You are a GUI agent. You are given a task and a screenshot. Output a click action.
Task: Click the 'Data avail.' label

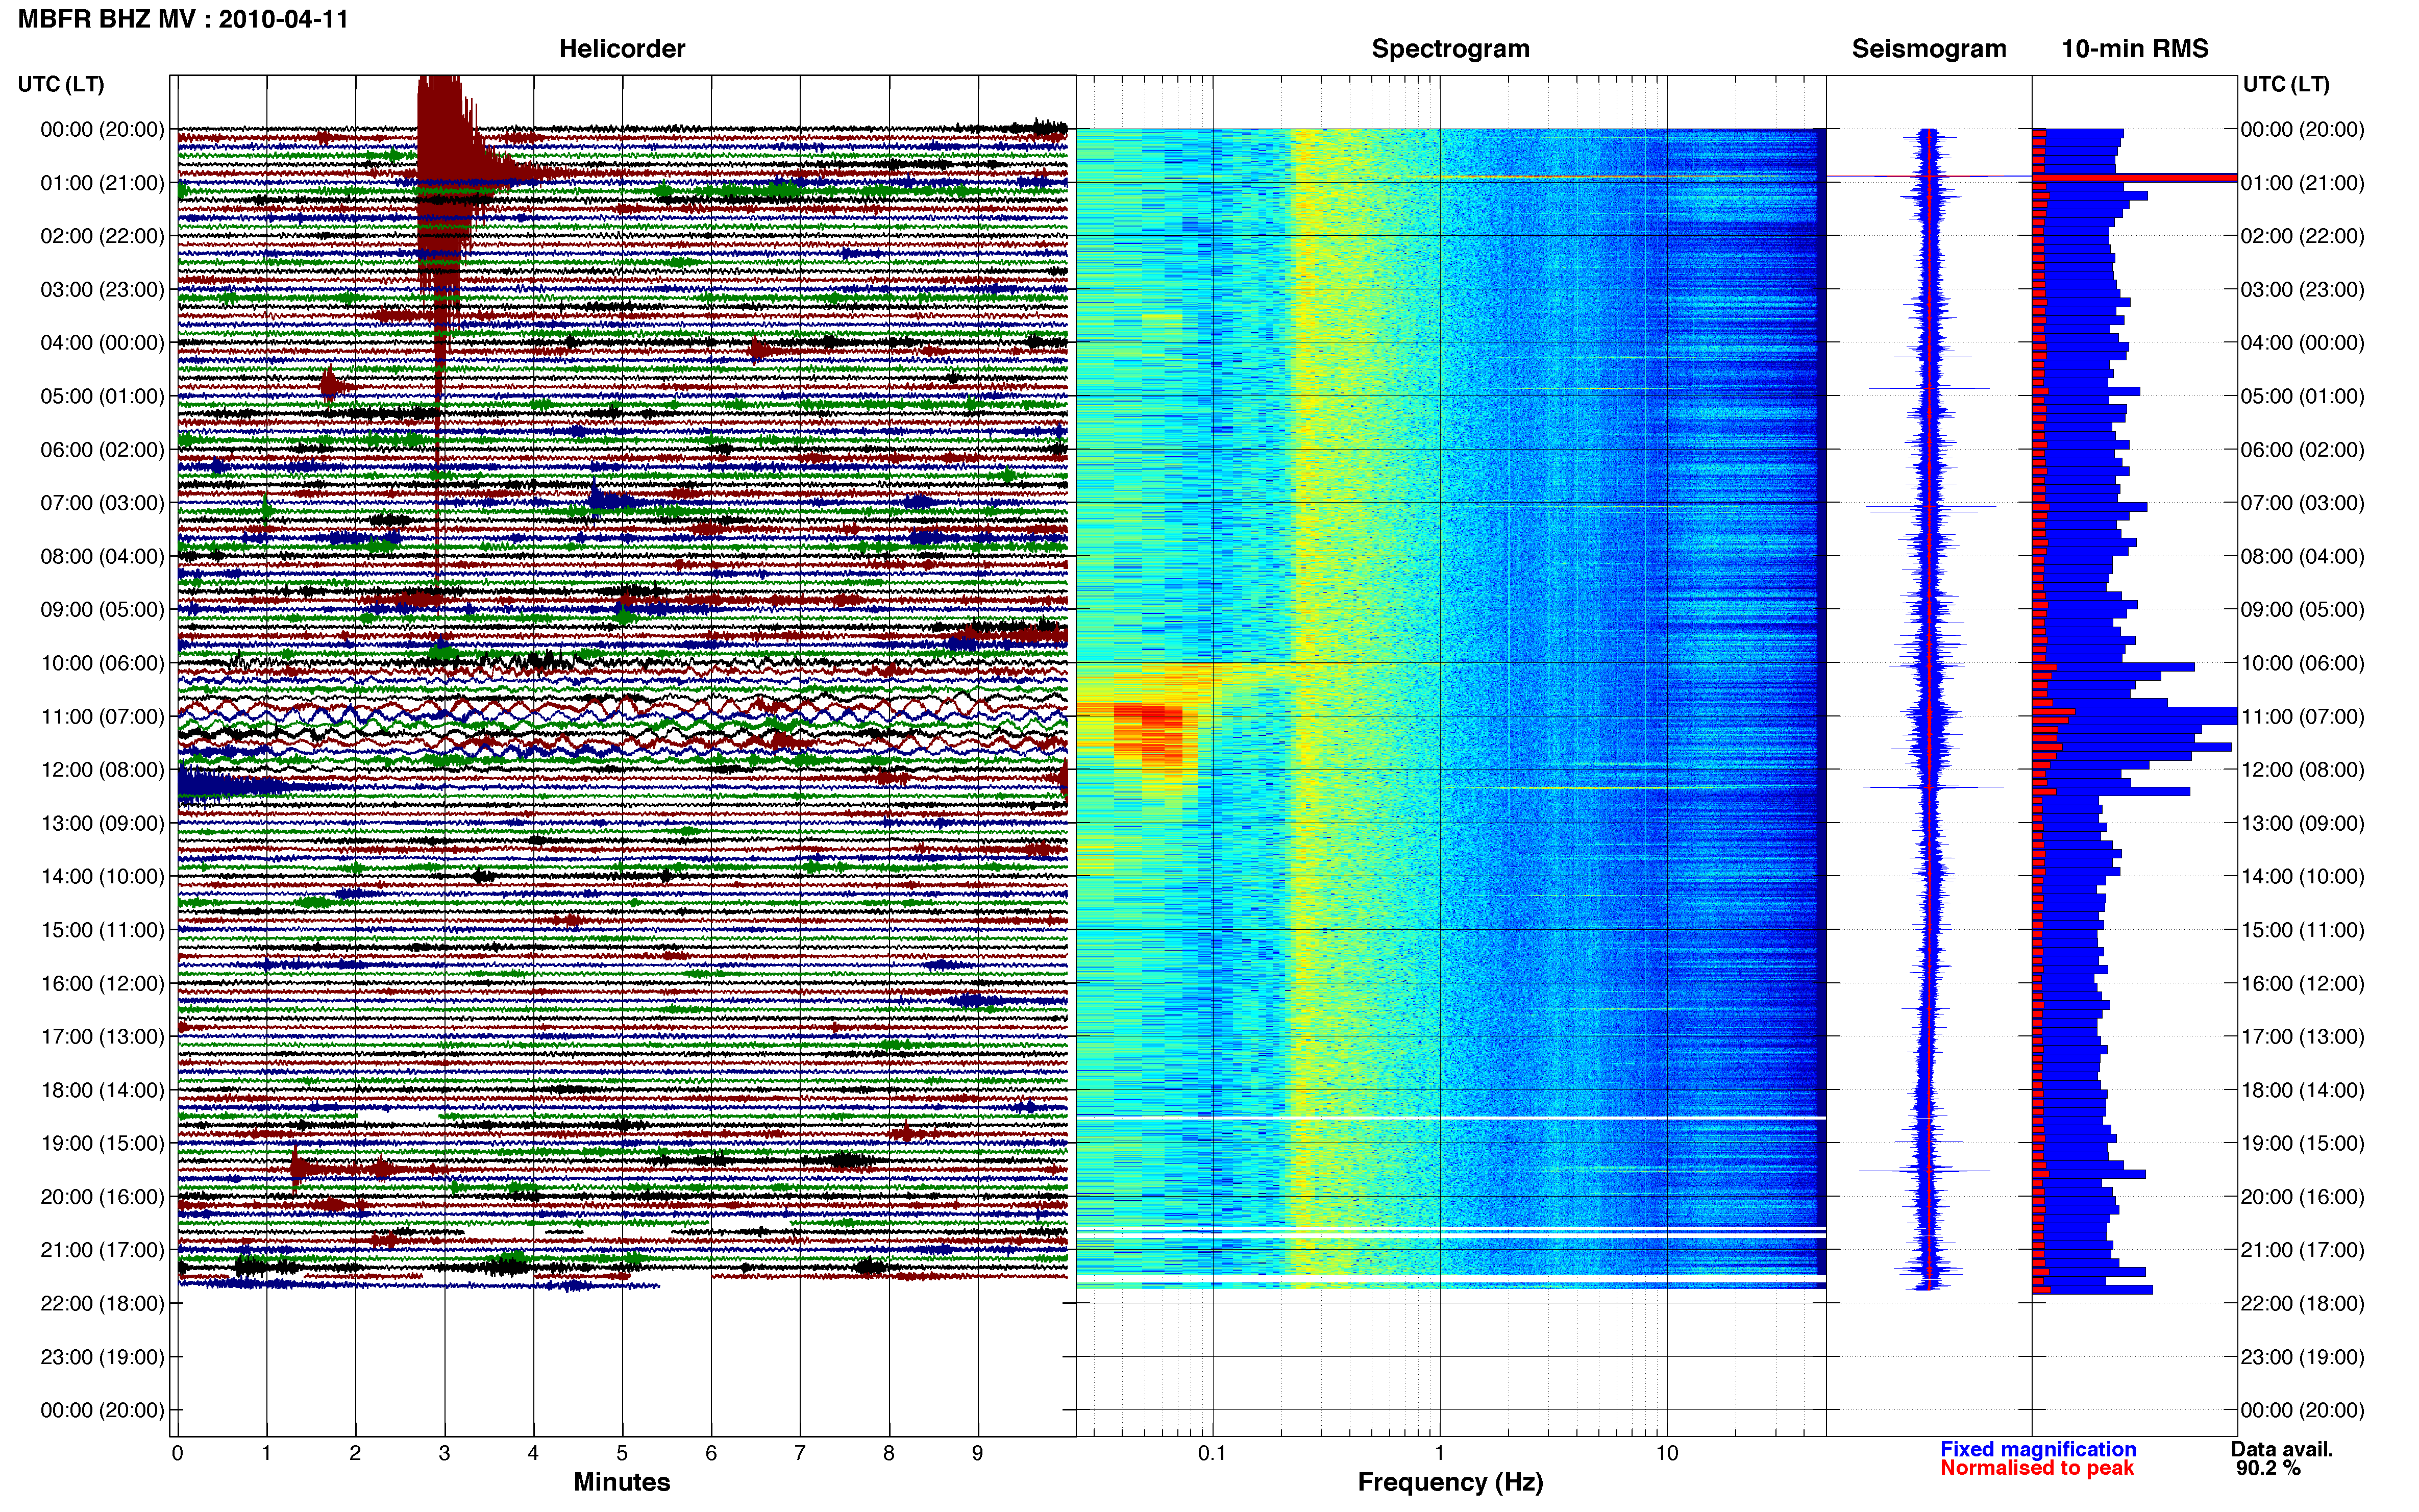click(2282, 1449)
